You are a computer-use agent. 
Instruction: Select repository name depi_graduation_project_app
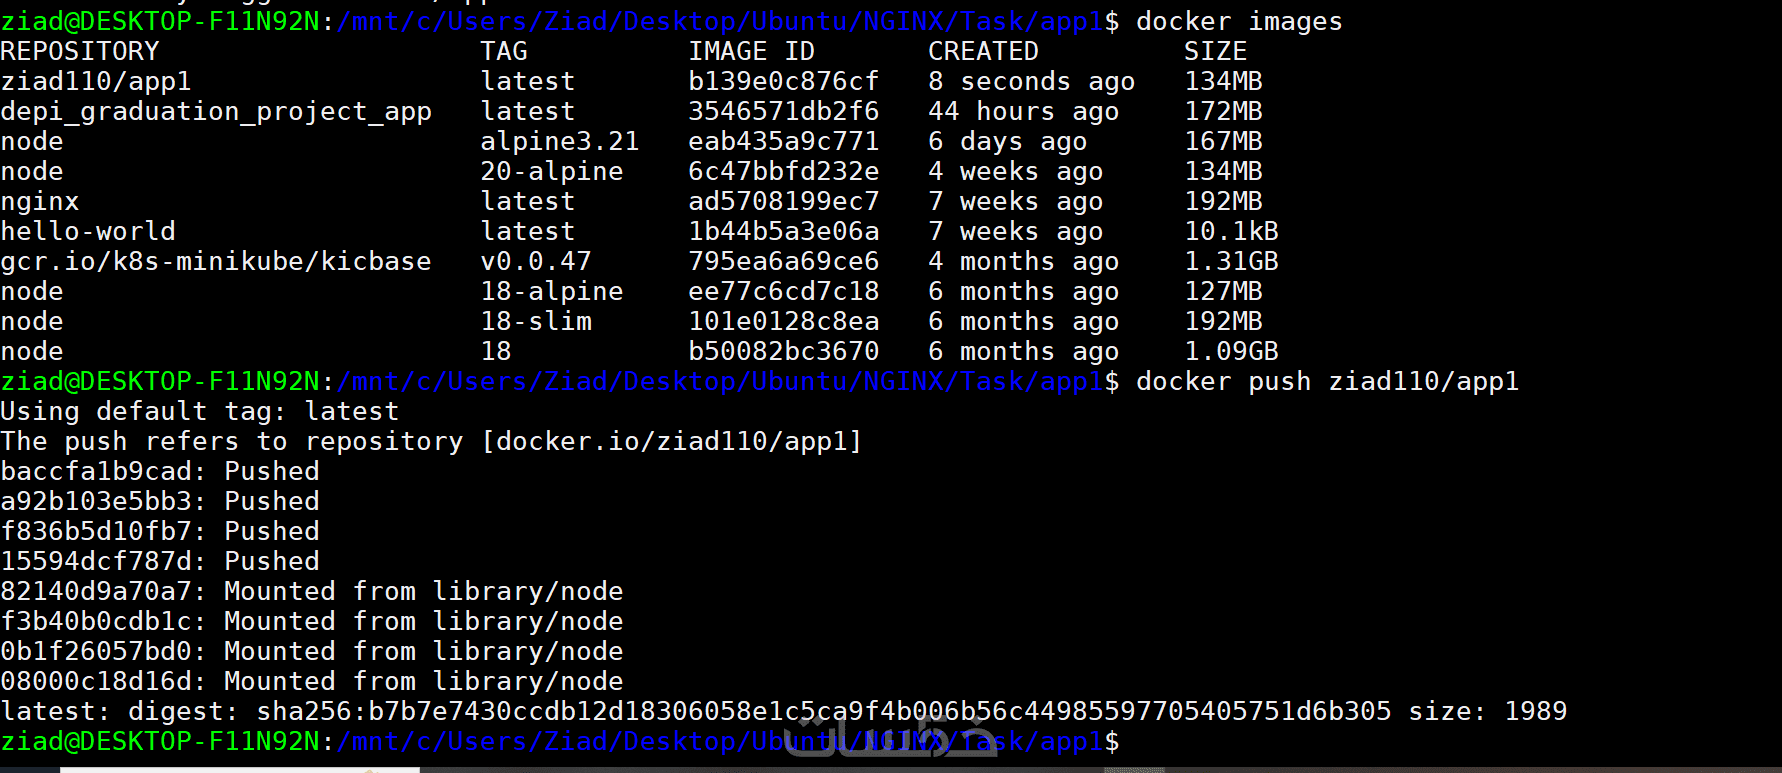point(216,111)
